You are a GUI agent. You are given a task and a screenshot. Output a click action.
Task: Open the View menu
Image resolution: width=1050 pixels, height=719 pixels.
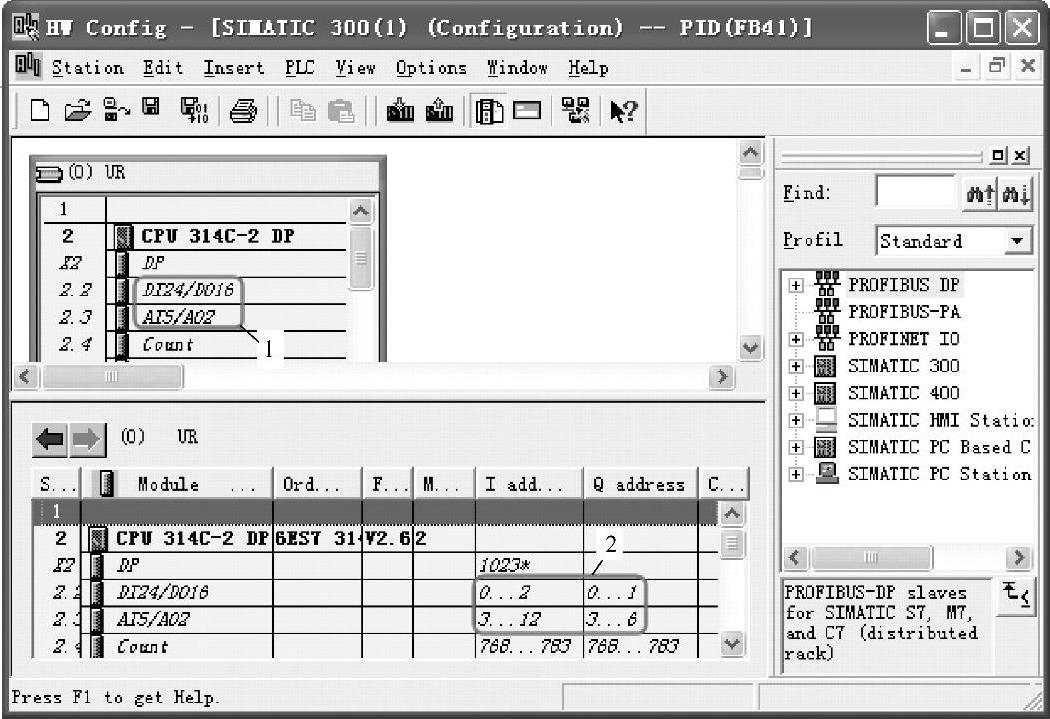coord(355,68)
